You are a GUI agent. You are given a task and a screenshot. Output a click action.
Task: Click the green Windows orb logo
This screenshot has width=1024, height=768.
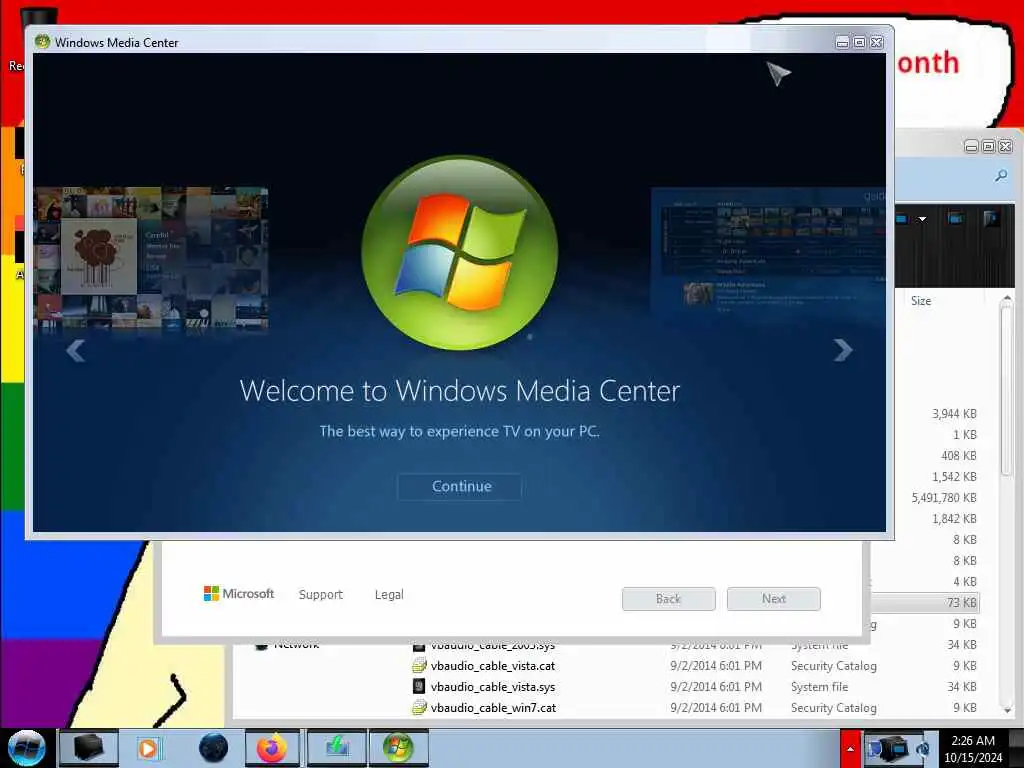460,252
